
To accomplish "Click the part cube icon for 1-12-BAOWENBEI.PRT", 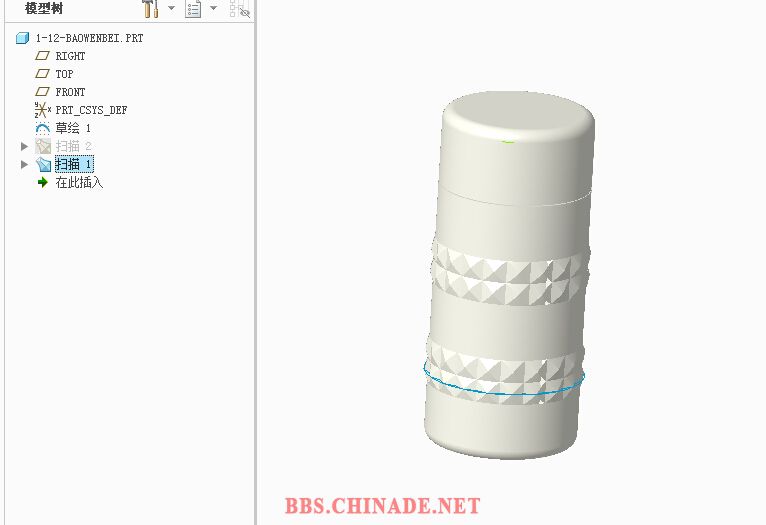I will (22, 38).
